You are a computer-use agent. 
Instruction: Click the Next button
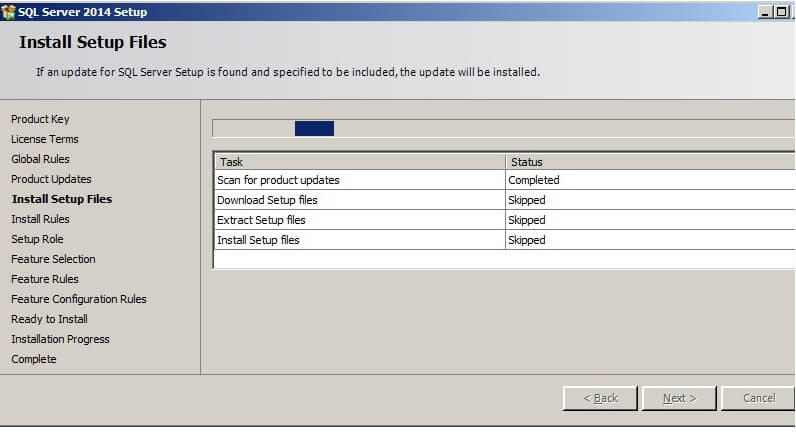coord(679,398)
